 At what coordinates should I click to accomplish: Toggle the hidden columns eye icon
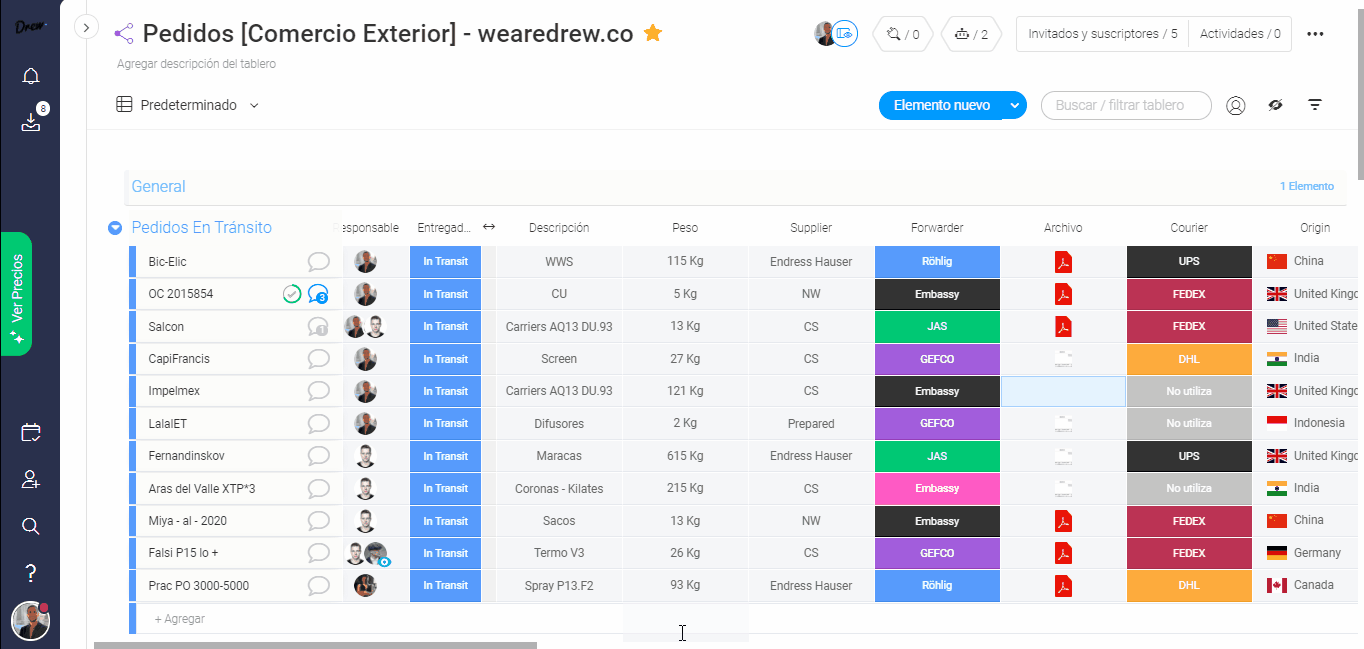point(1275,105)
